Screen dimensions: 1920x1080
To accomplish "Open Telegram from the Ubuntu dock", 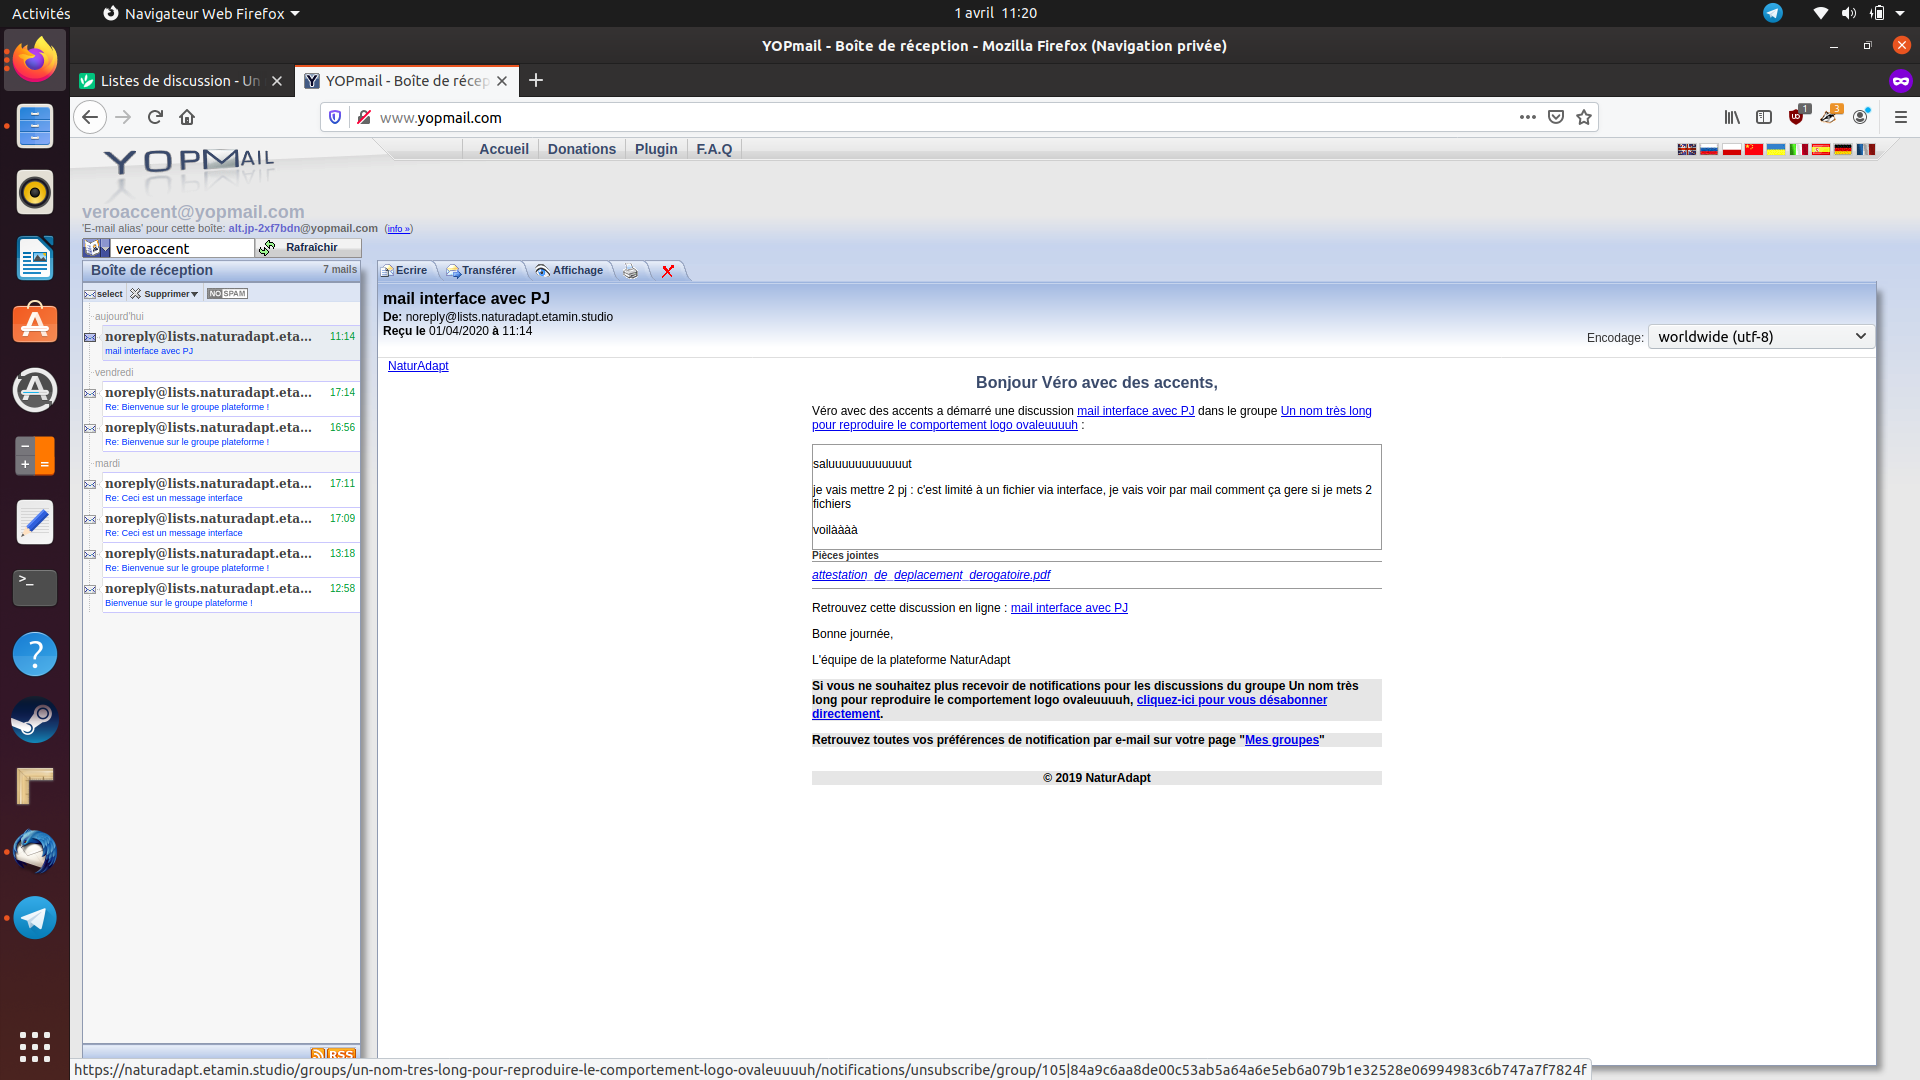I will point(35,917).
